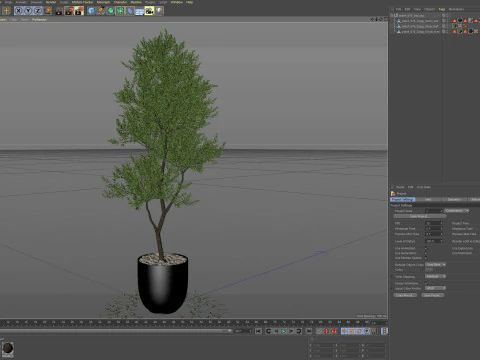Select the first child plant object
This screenshot has height=360, width=480.
point(420,21)
